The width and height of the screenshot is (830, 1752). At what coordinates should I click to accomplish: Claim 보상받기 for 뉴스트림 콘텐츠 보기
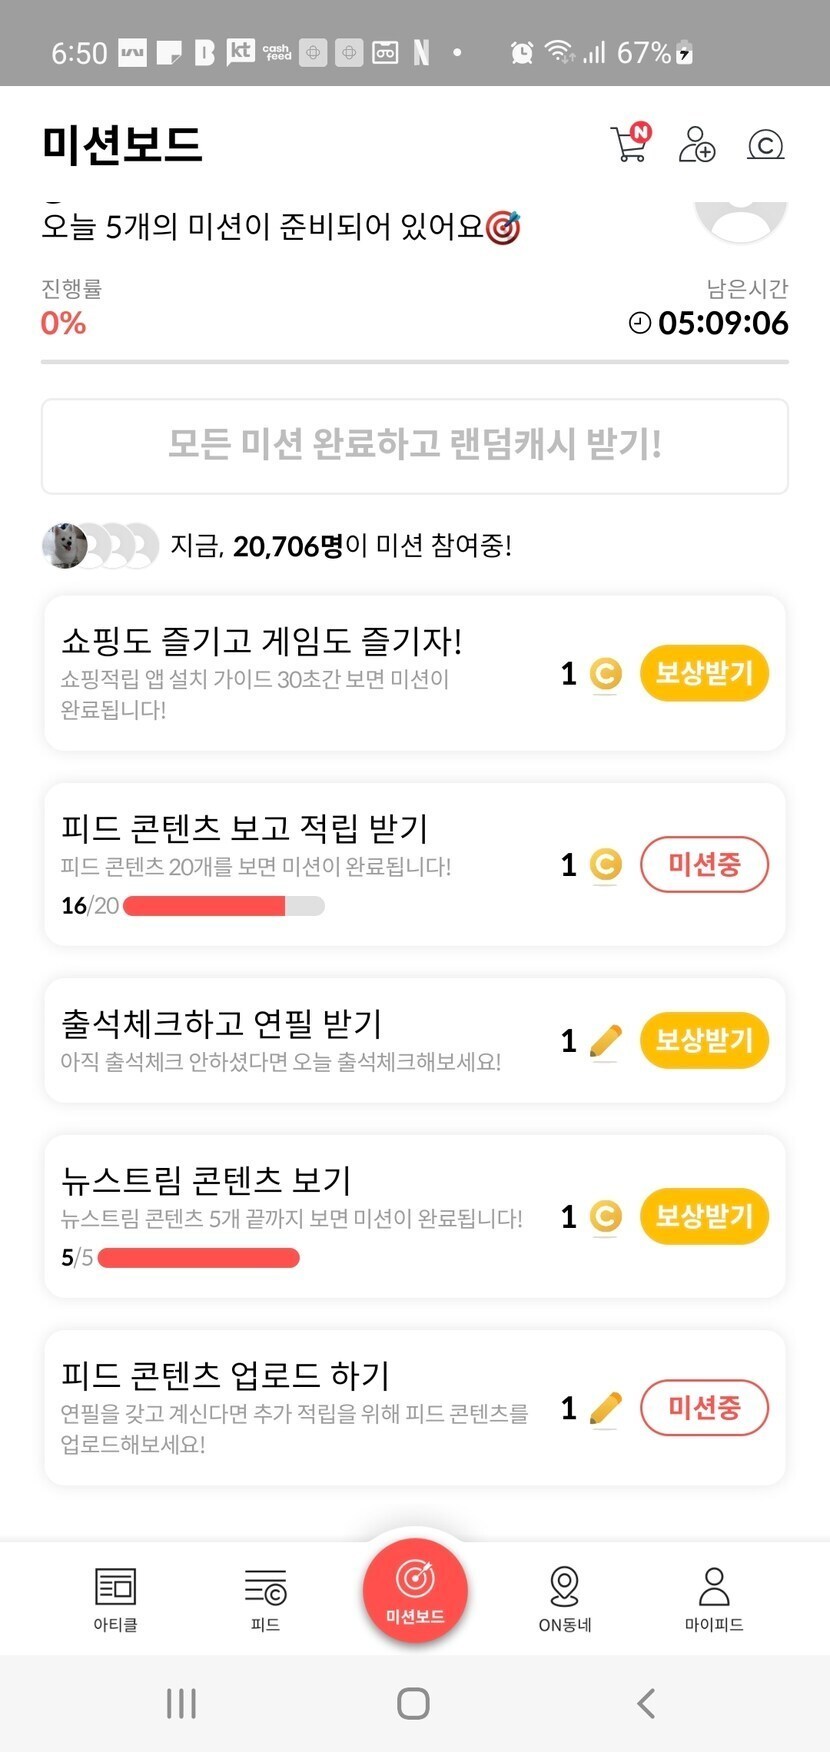coord(704,1217)
